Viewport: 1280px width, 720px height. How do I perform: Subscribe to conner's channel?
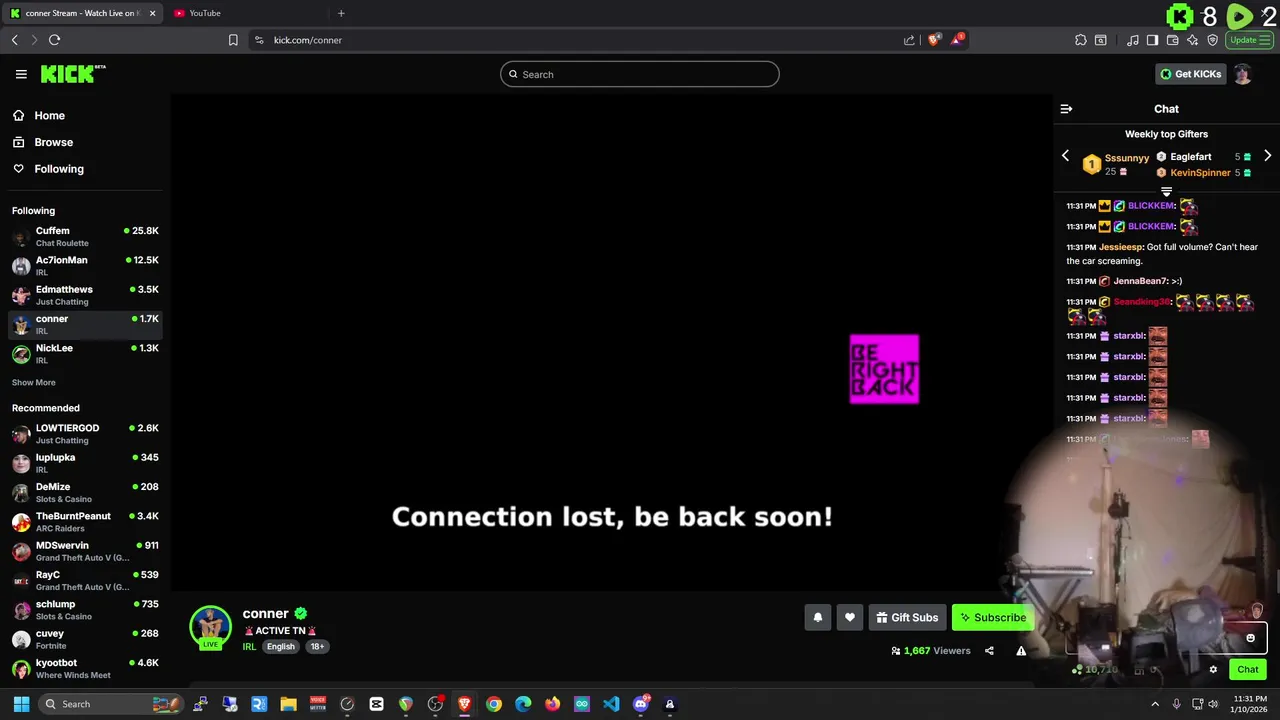pyautogui.click(x=992, y=618)
